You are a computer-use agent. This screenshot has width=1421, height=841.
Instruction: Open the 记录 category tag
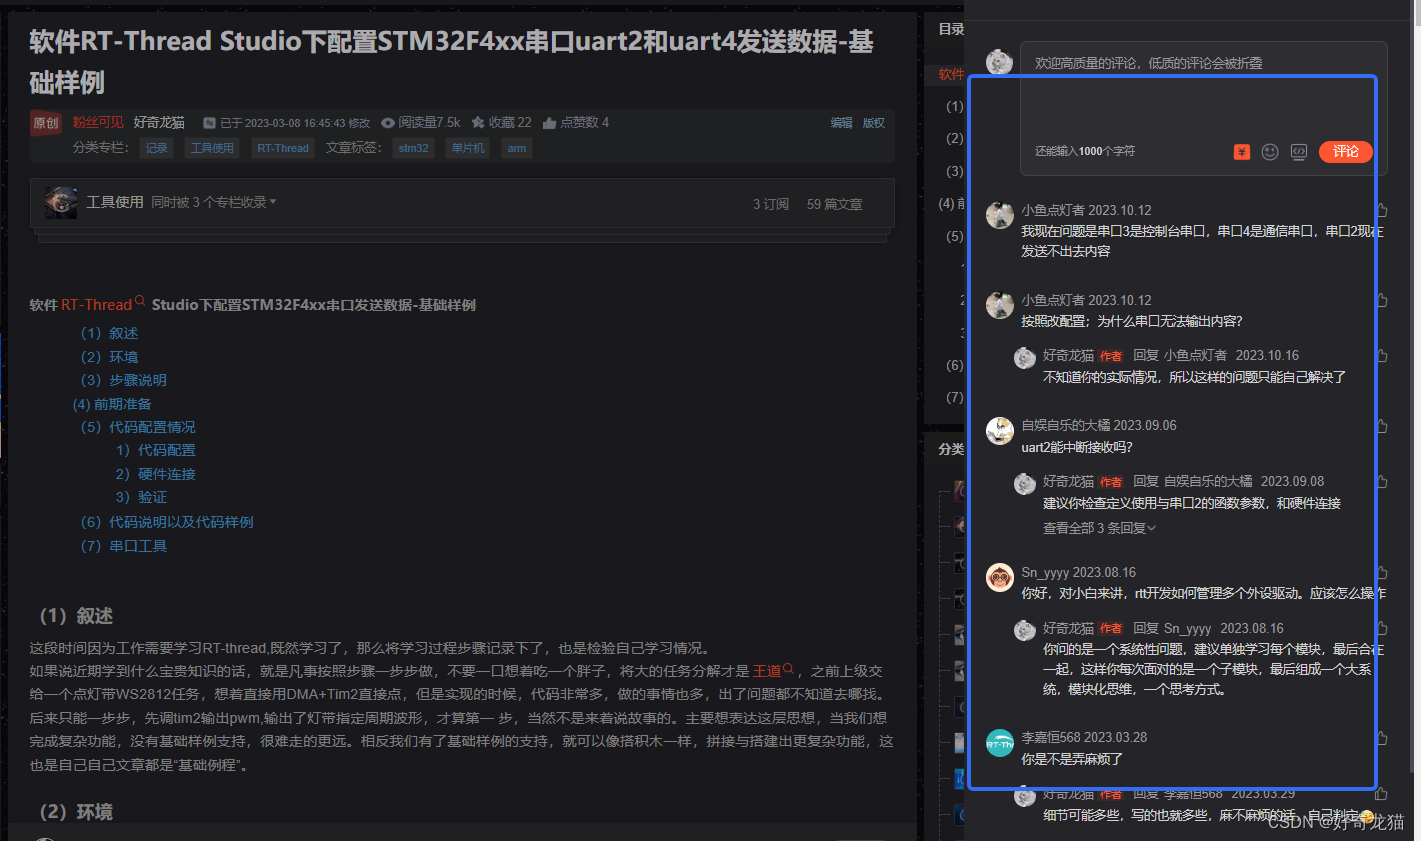click(157, 148)
